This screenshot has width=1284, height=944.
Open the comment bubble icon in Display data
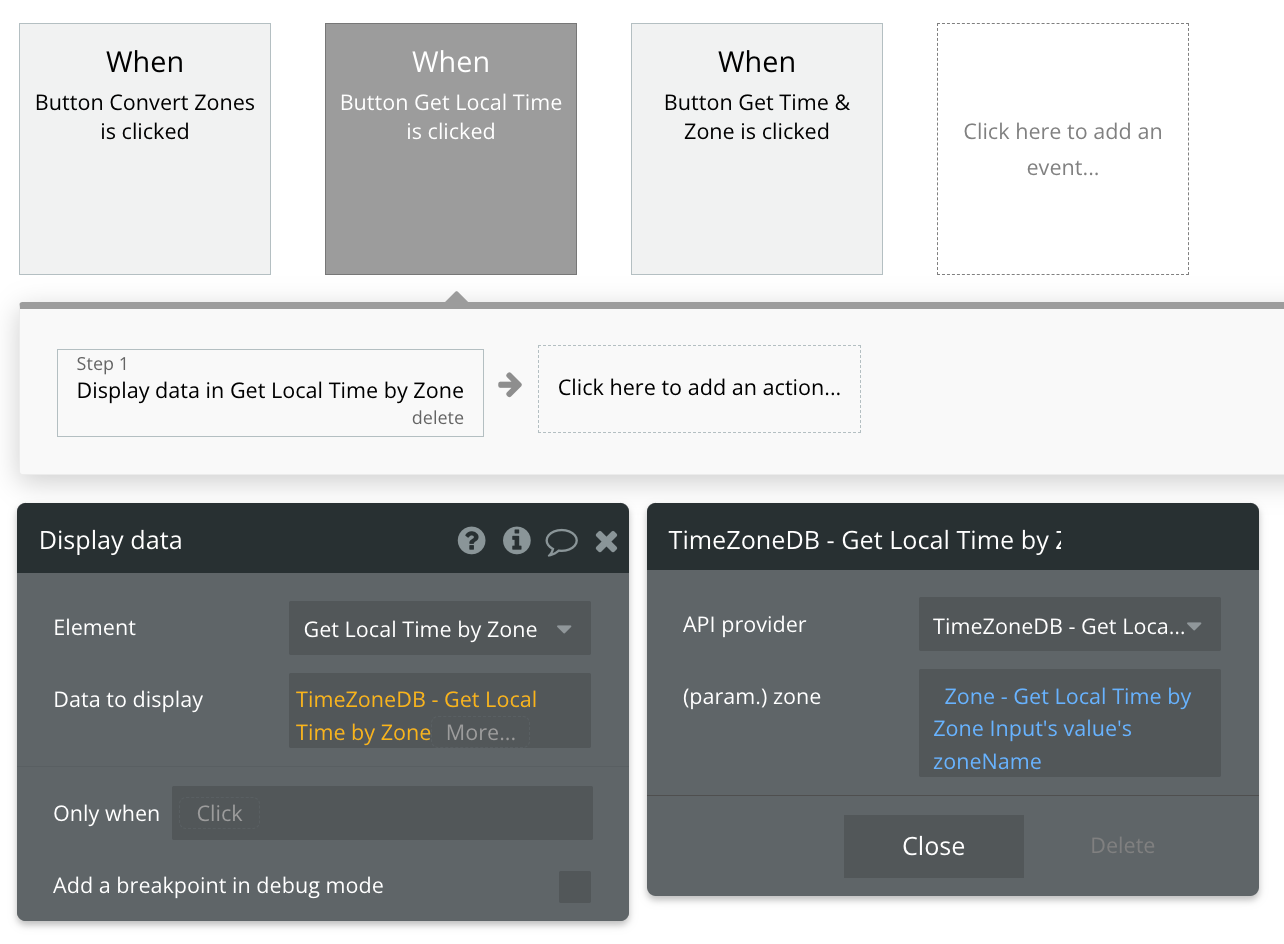(561, 542)
